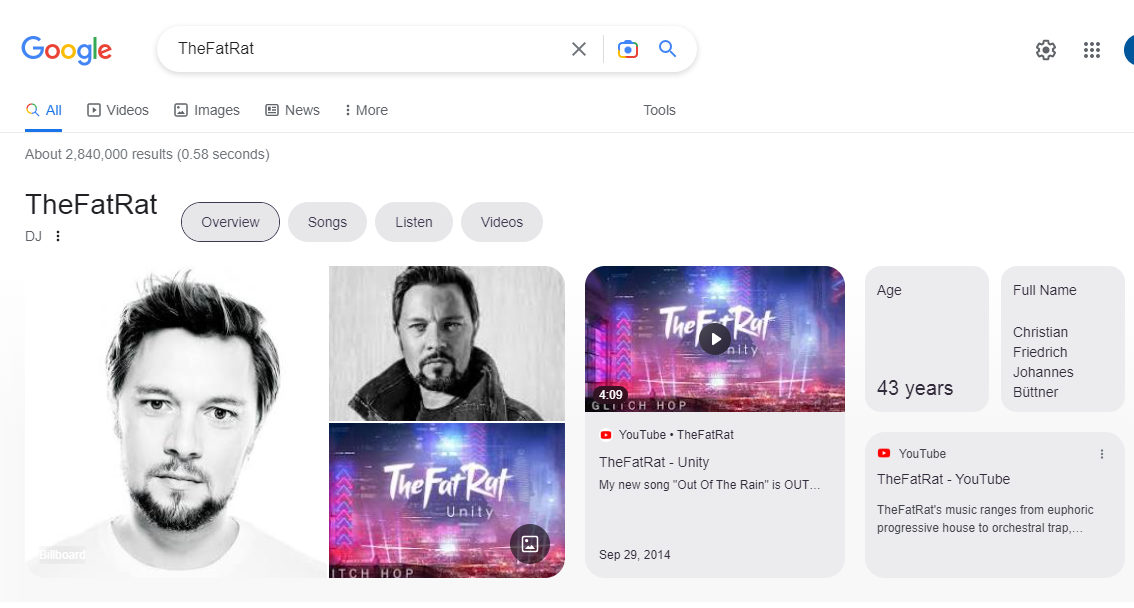1134x608 pixels.
Task: Open the image gallery icon on Unity artwork
Action: tap(530, 544)
